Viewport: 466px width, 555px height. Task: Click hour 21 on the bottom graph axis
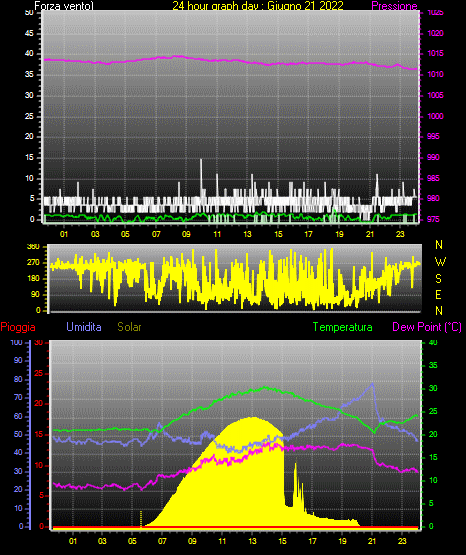[372, 541]
